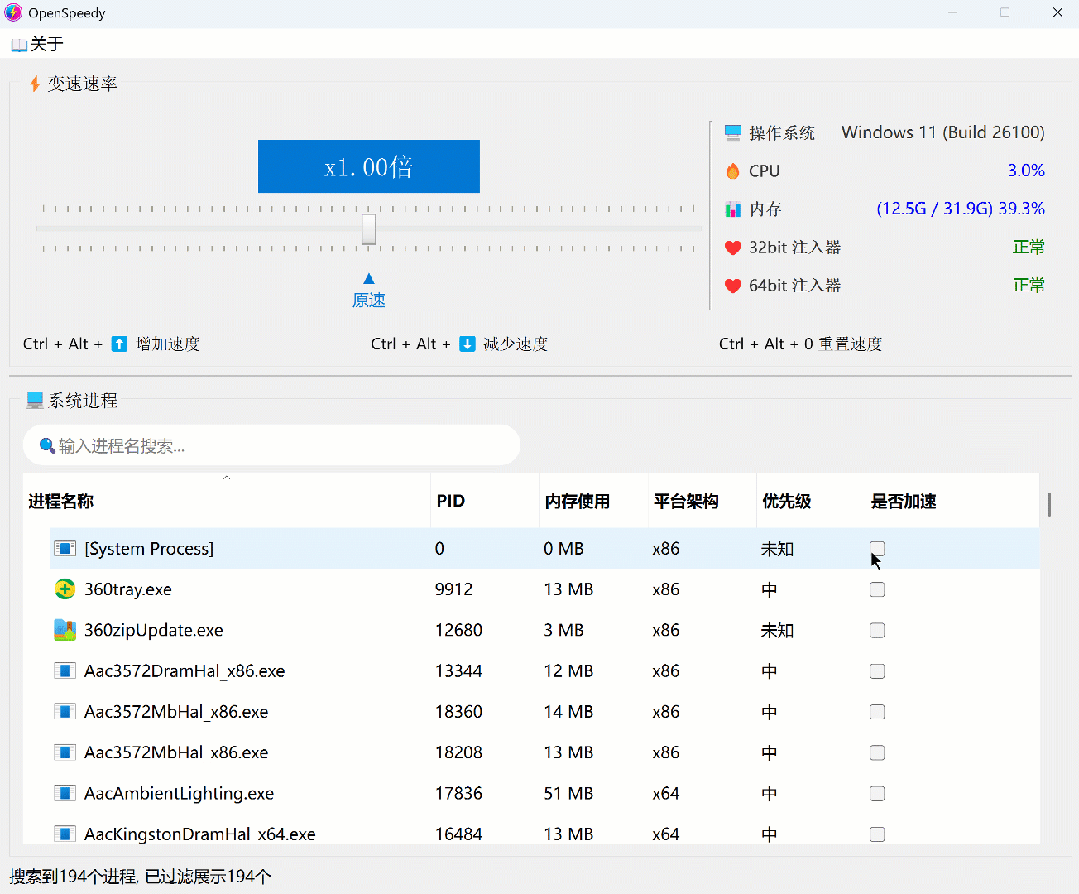Click the icon of Aac3572MbHal_x86.exe PID 18360
Screen dimensions: 1079x894
[x=65, y=712]
